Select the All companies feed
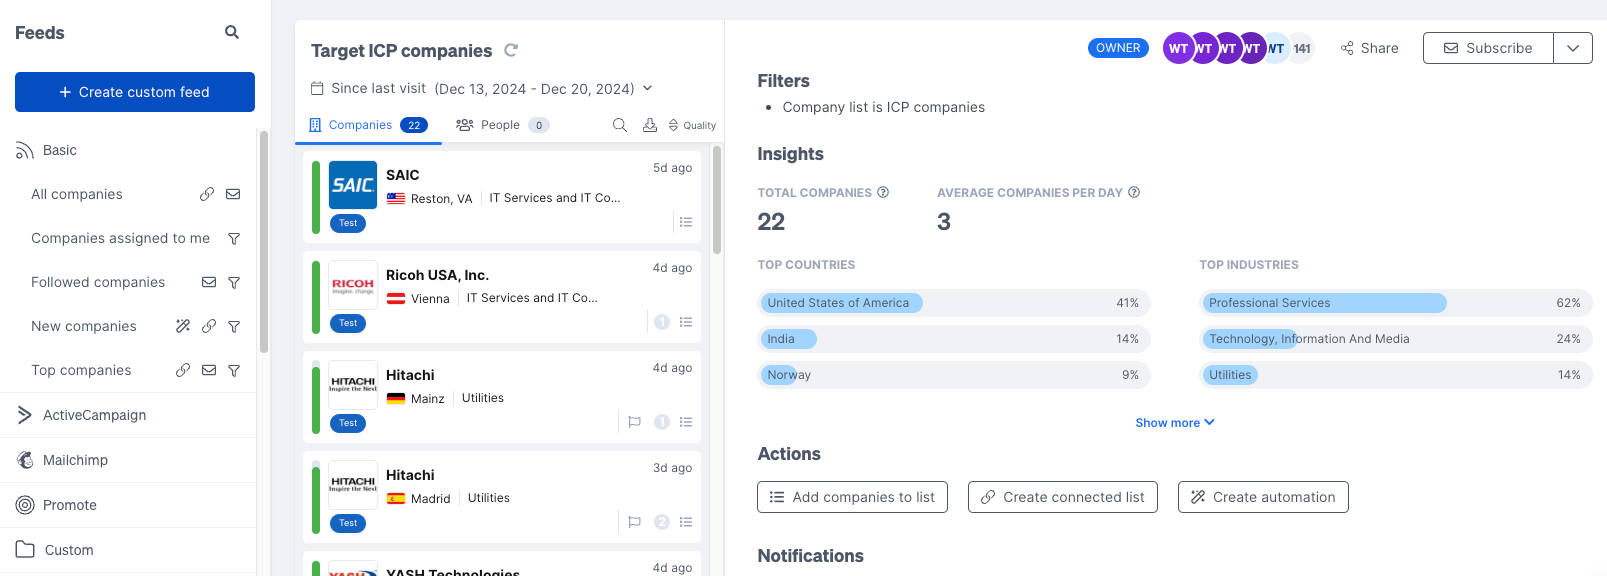 click(x=77, y=194)
